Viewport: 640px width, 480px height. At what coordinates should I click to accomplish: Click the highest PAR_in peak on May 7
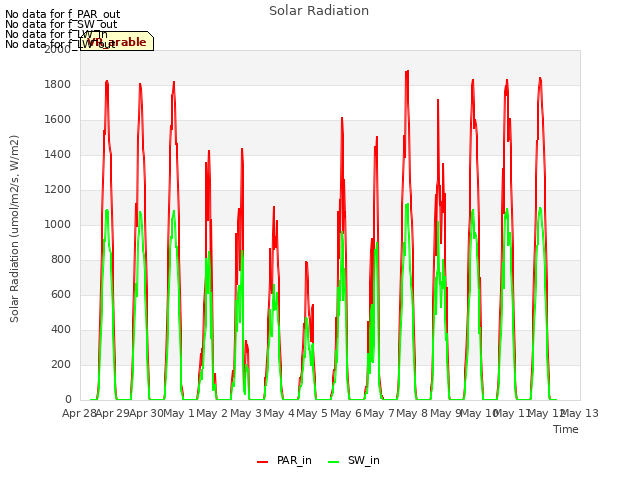click(407, 71)
